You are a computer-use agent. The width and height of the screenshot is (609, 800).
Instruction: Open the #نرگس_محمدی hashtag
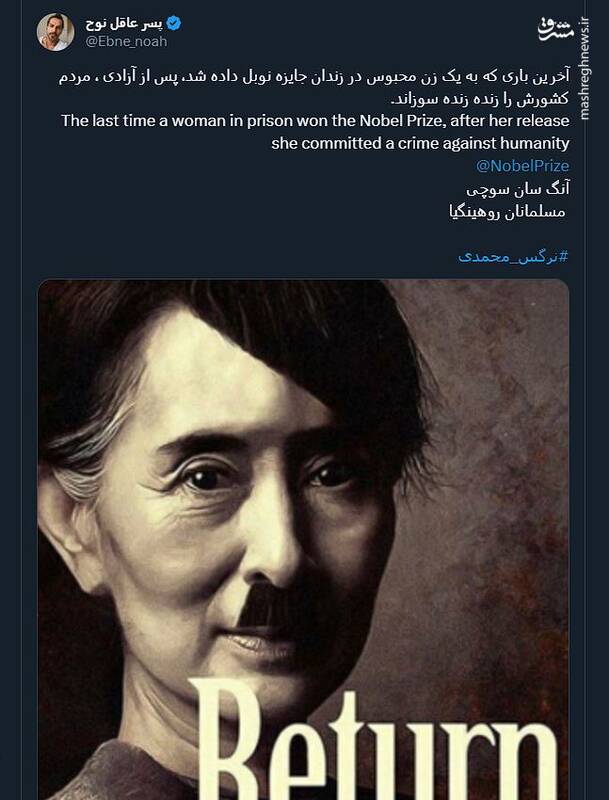(x=513, y=256)
